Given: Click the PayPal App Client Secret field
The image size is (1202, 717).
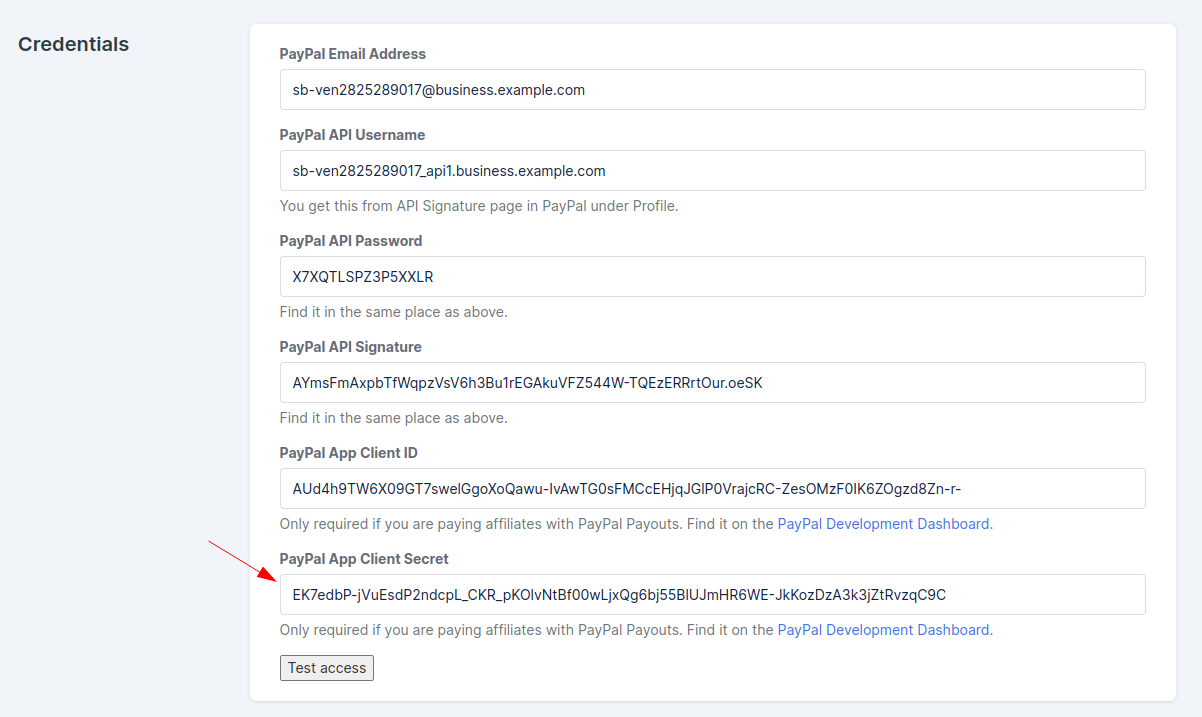Looking at the screenshot, I should pyautogui.click(x=712, y=595).
